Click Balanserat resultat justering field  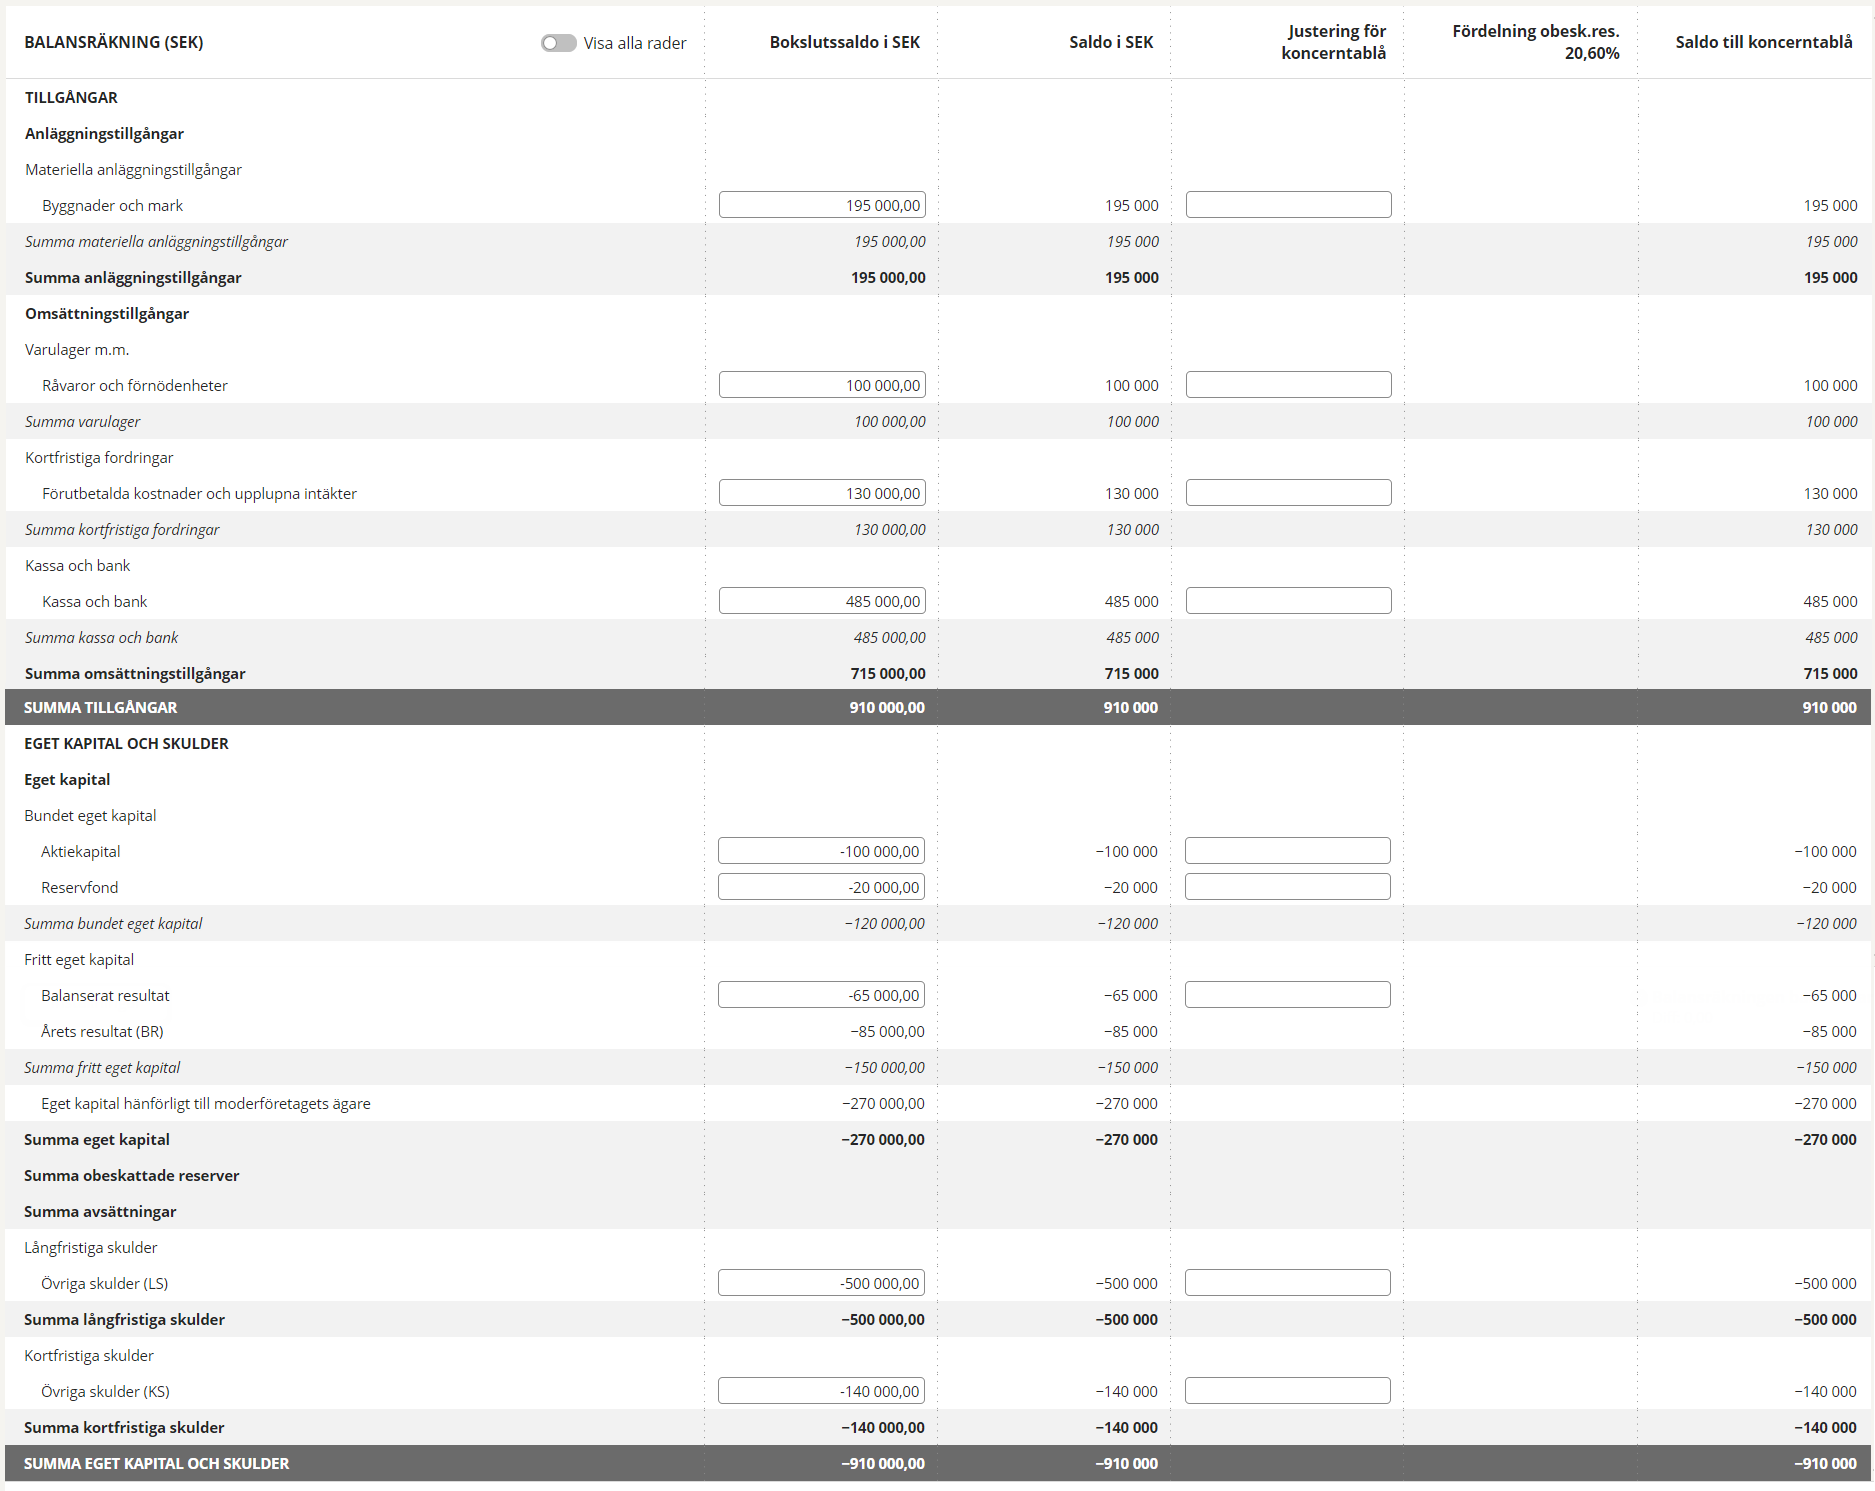1287,995
